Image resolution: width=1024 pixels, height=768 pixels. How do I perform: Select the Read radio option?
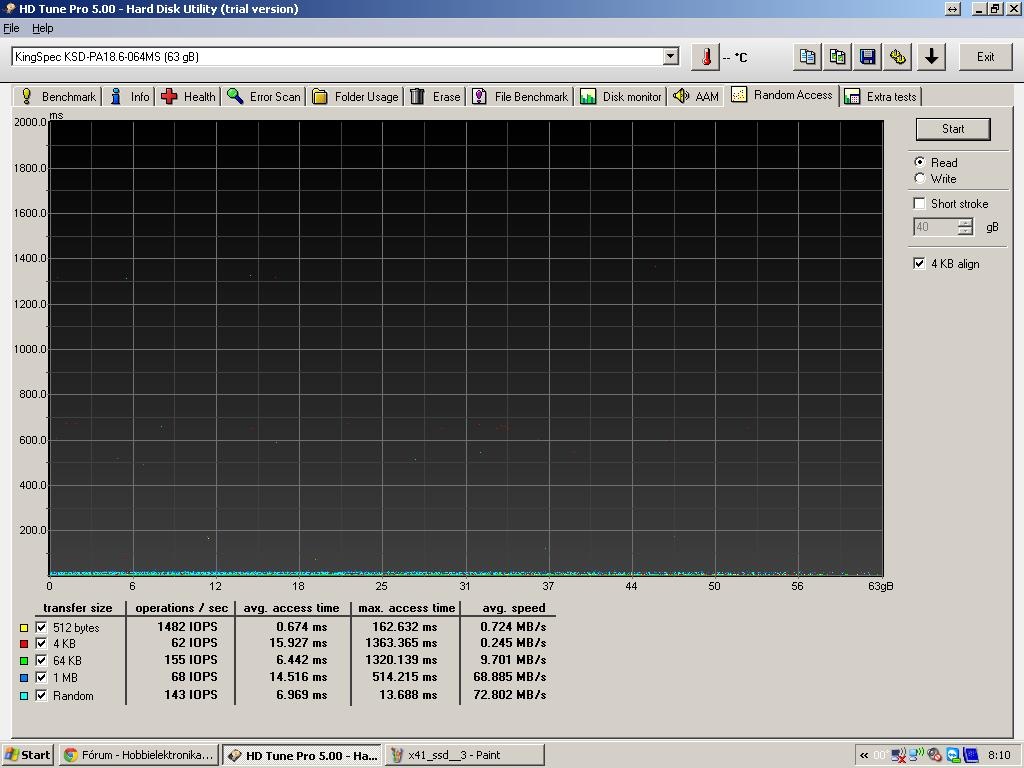tap(920, 162)
